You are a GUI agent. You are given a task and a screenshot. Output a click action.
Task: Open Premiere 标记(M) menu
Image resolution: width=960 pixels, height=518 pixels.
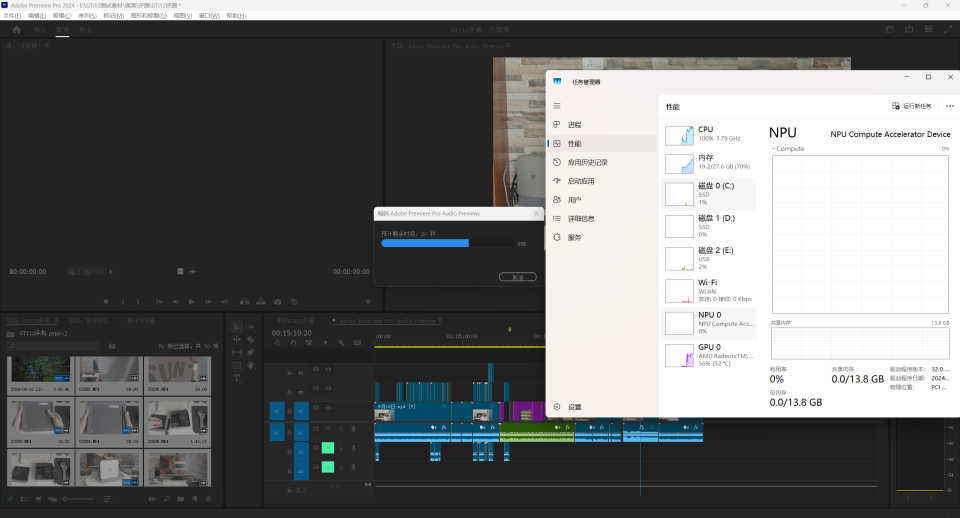[x=113, y=16]
